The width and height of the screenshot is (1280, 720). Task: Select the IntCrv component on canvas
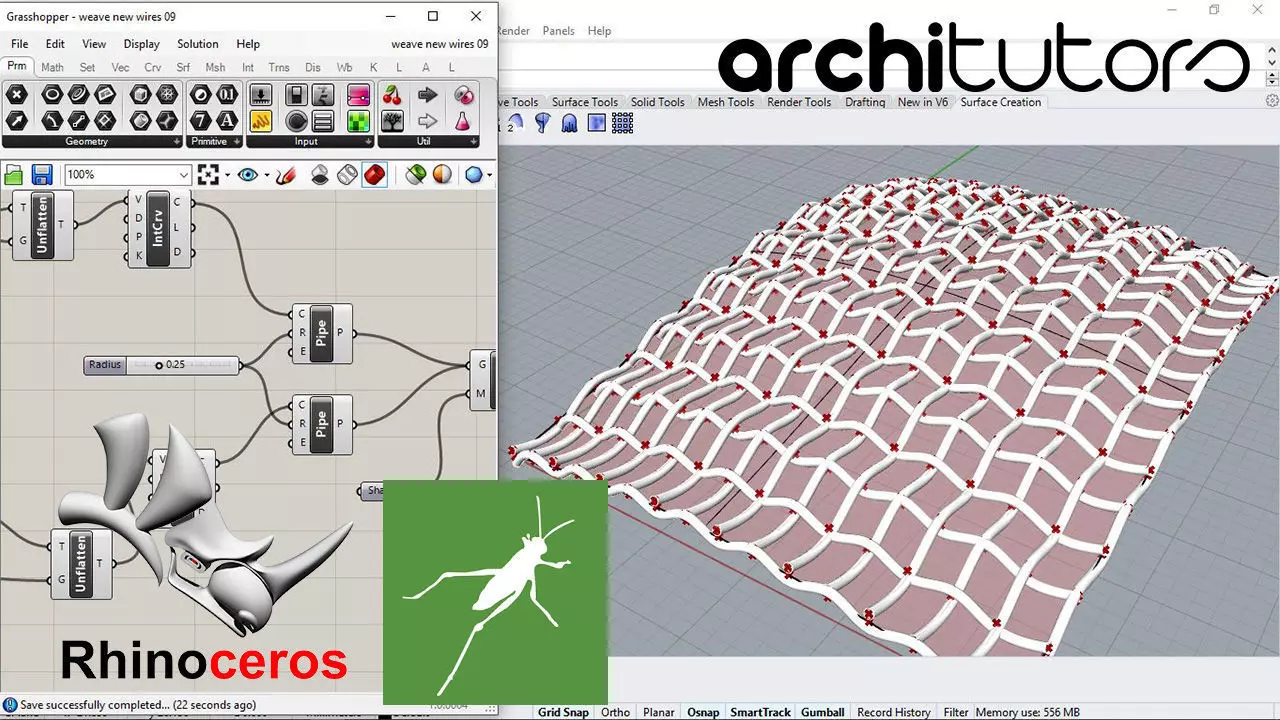[x=161, y=228]
